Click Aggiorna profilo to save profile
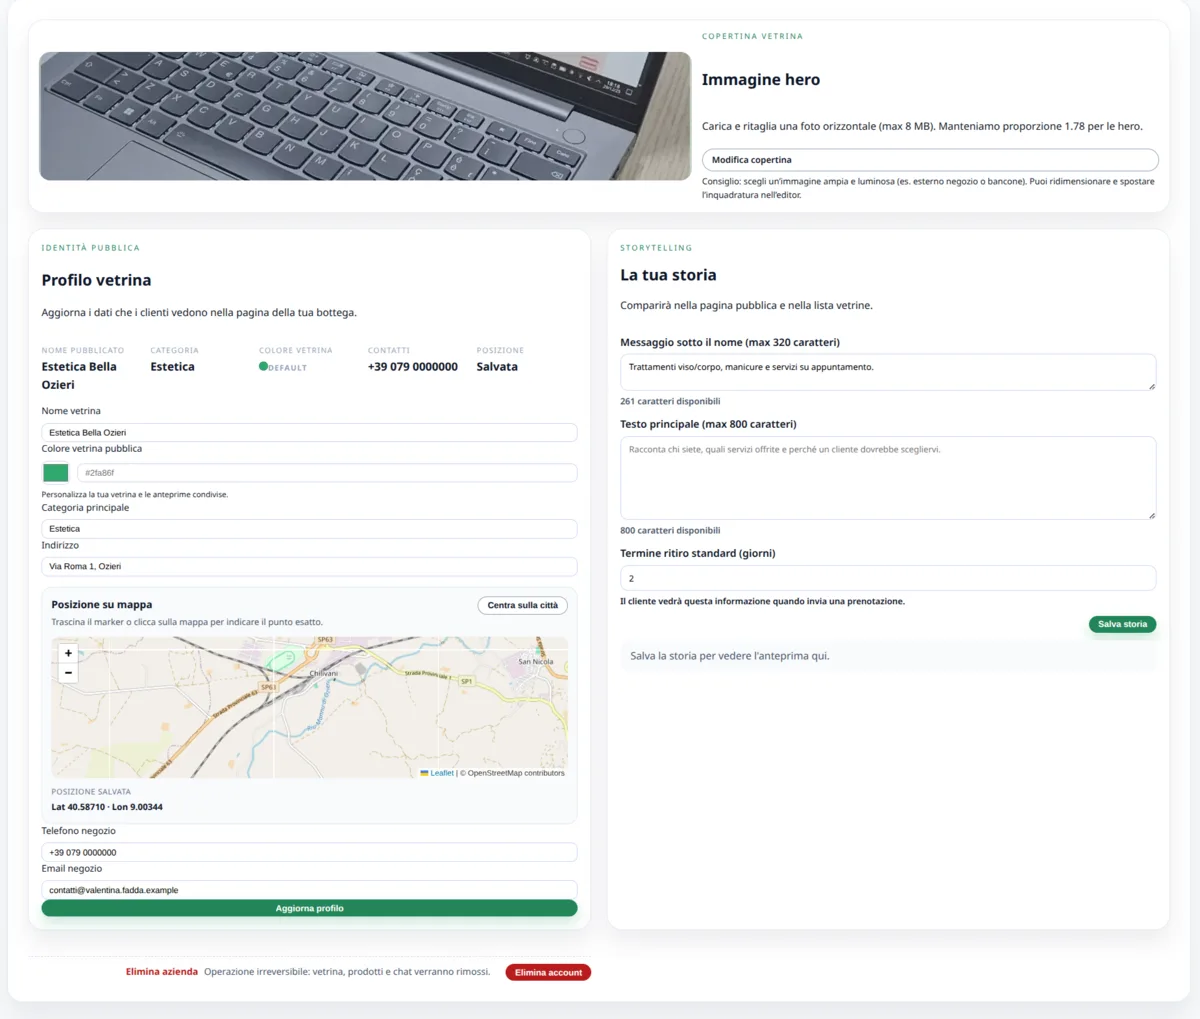This screenshot has width=1200, height=1019. [x=309, y=908]
